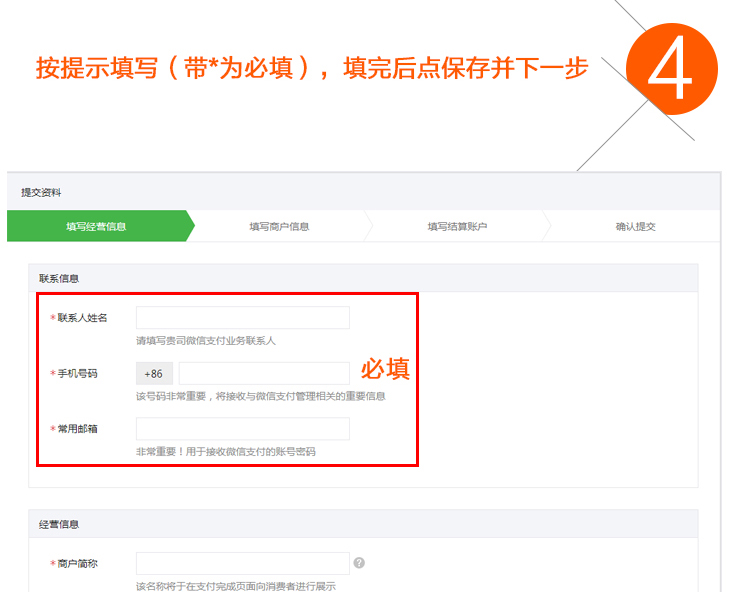This screenshot has width=734, height=592.
Task: Focus the 联系人姓名 input field
Action: click(x=242, y=318)
